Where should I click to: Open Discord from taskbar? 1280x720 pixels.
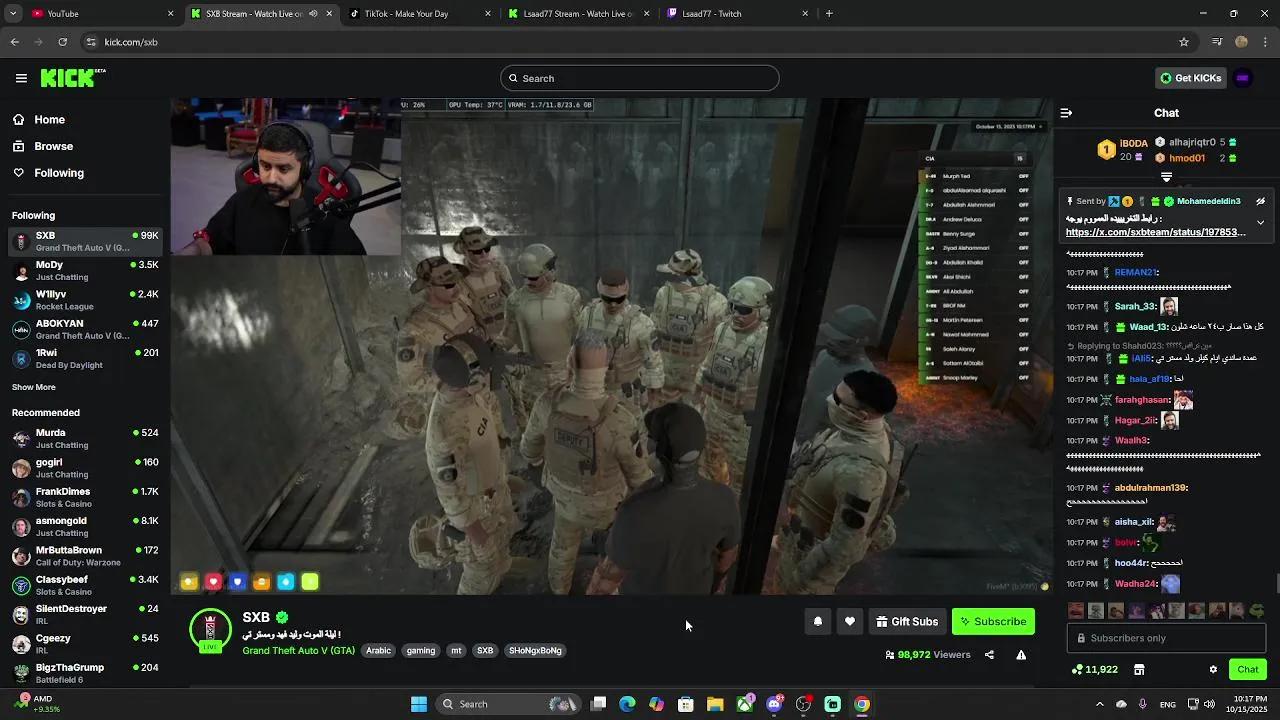(774, 704)
